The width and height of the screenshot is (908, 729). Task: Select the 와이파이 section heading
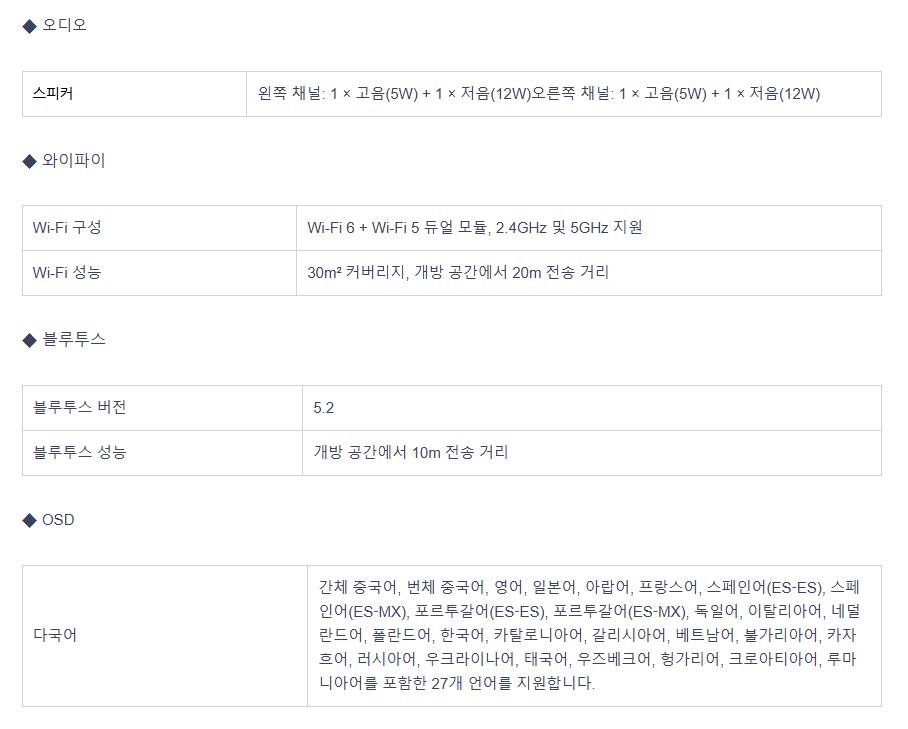74,160
